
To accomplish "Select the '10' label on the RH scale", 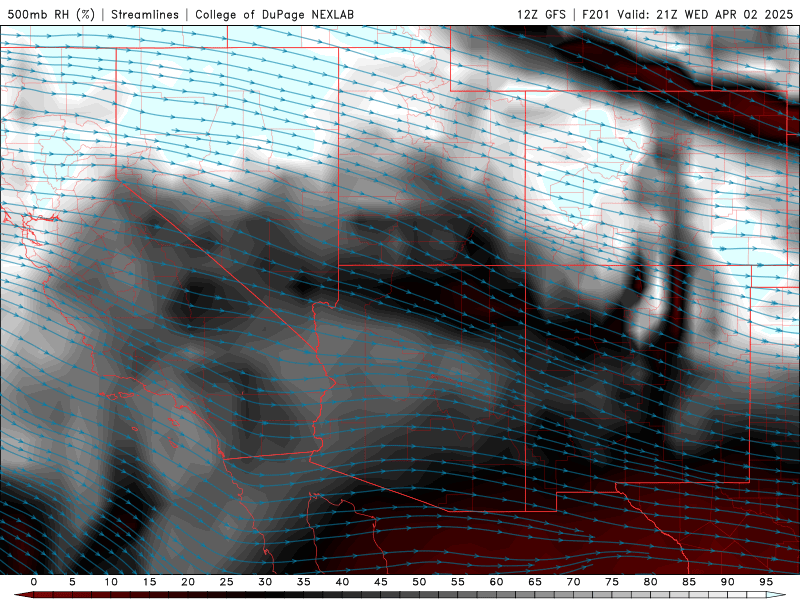I will click(x=111, y=582).
